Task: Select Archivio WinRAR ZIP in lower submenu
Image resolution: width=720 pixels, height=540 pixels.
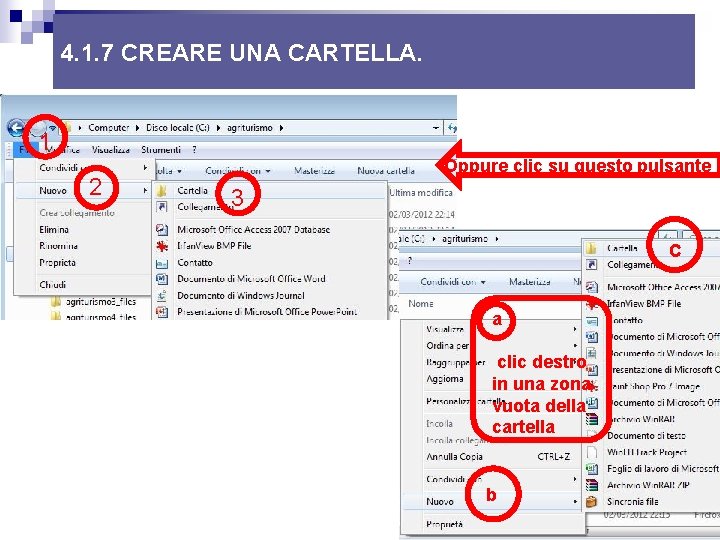Action: pos(648,485)
